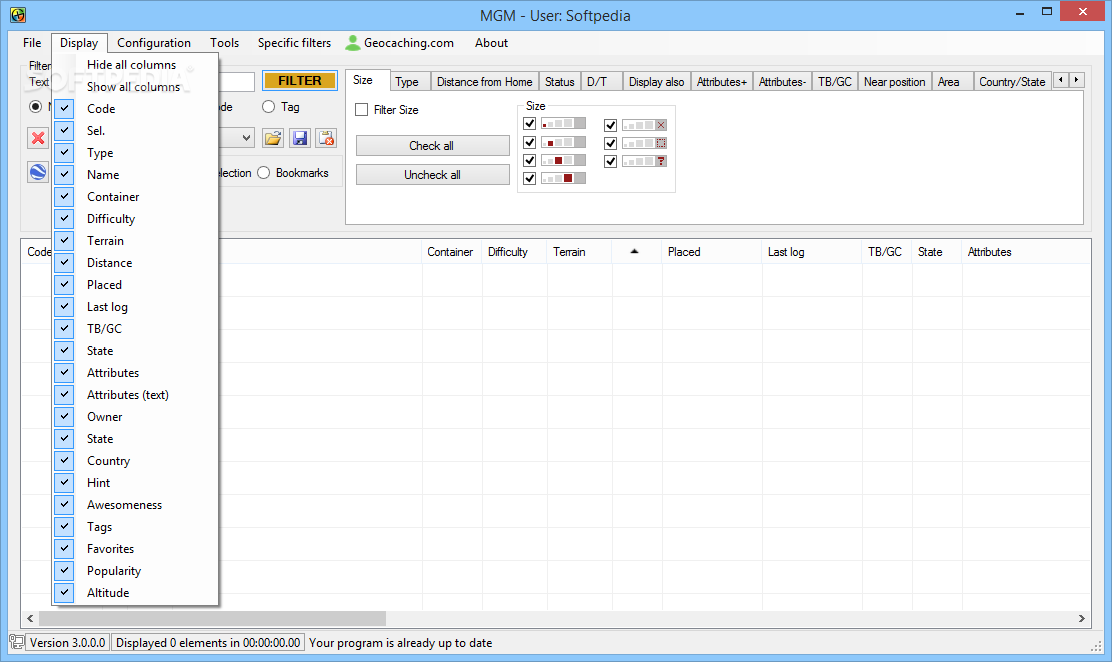
Task: Open filter file with the folder icon
Action: pos(273,138)
